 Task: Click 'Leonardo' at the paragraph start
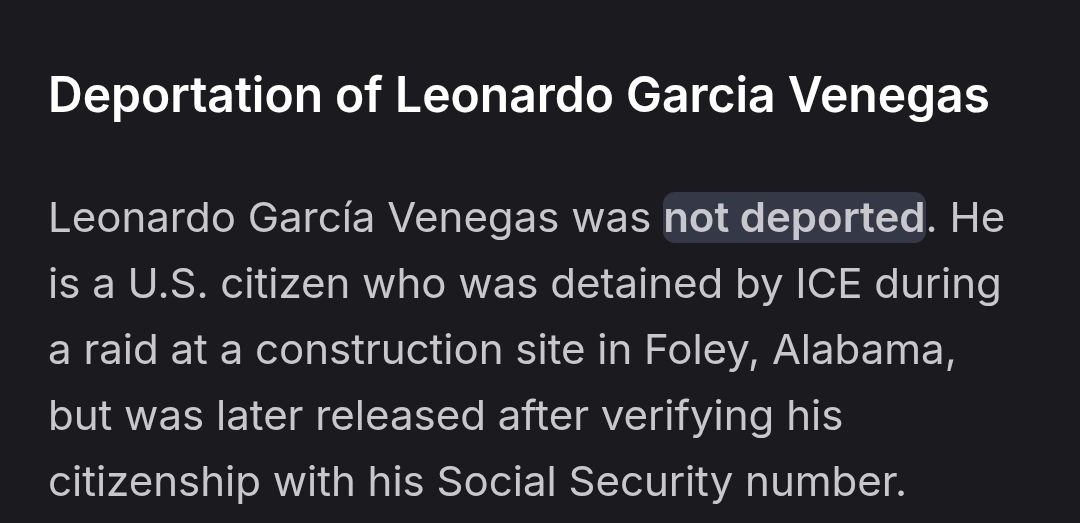[x=142, y=218]
